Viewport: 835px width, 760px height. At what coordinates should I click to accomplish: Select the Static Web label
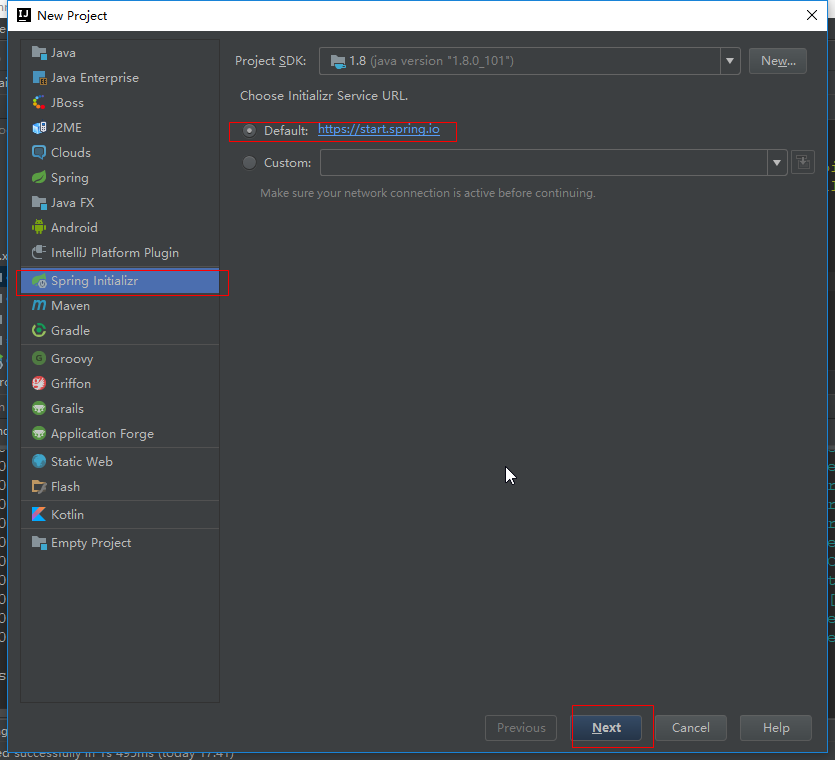click(82, 462)
